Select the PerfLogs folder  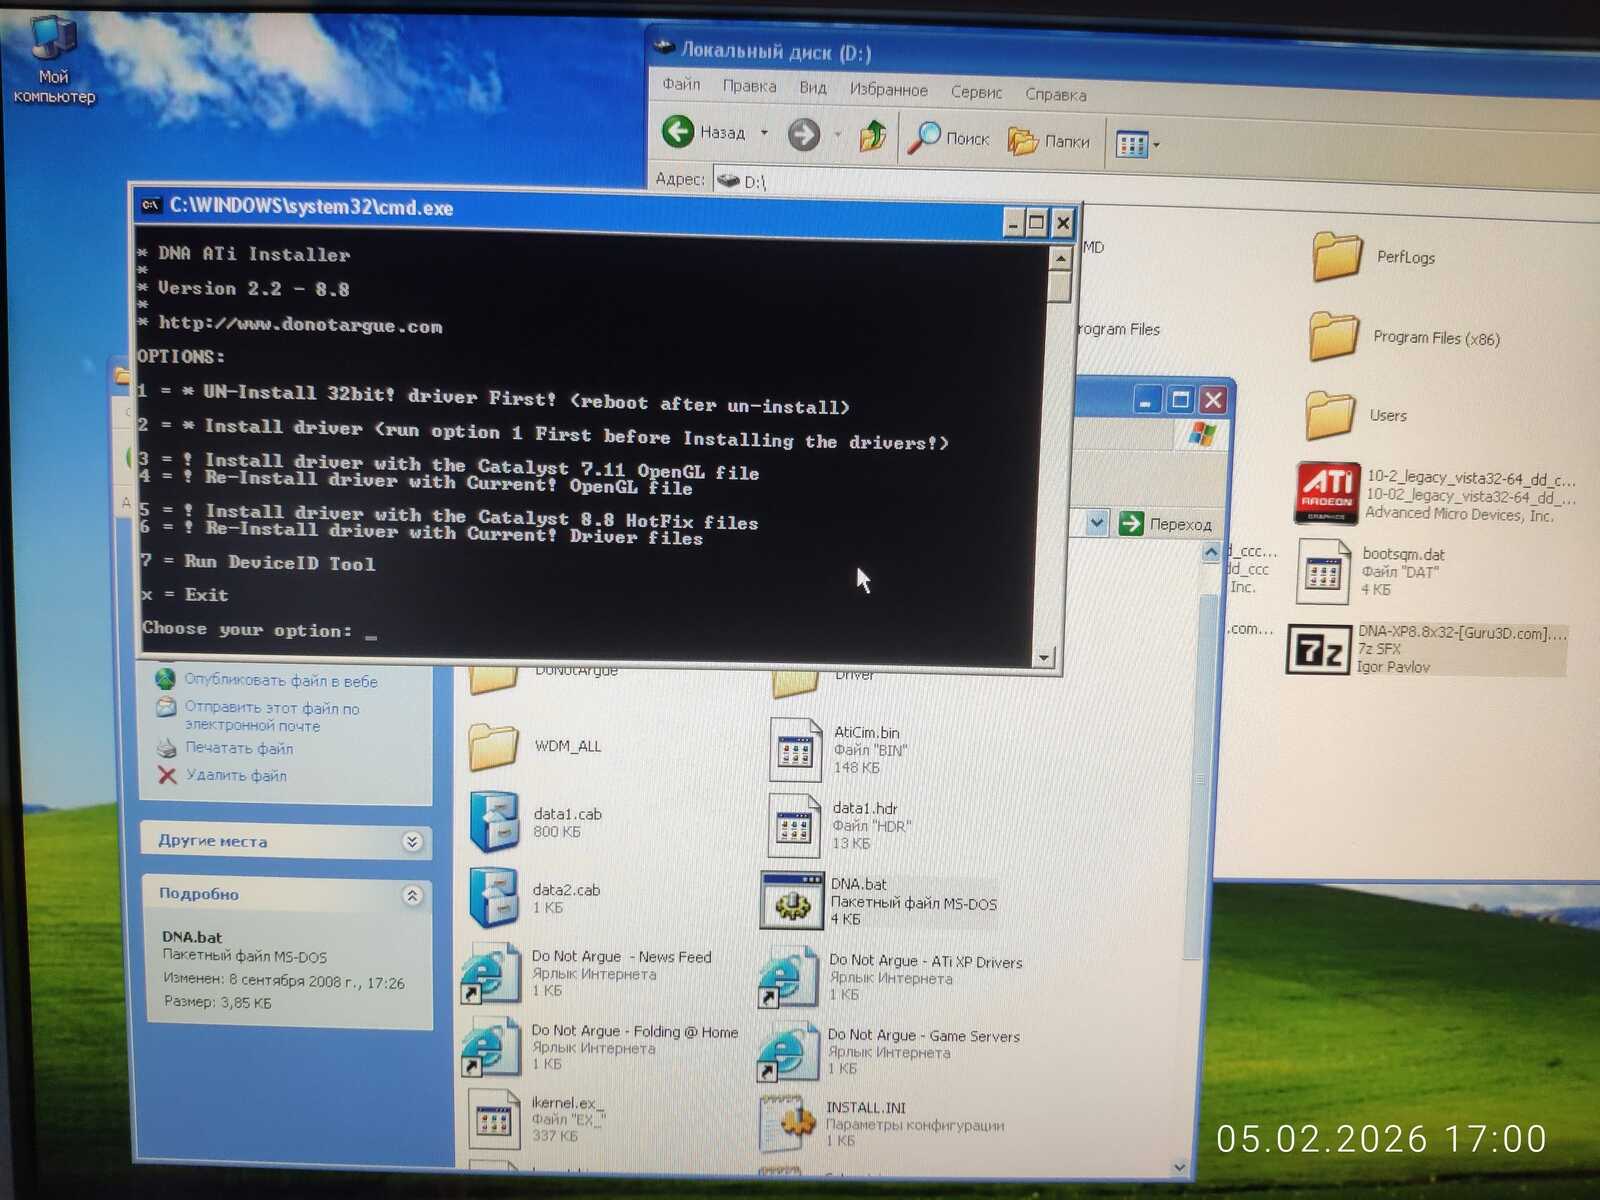tap(1374, 256)
